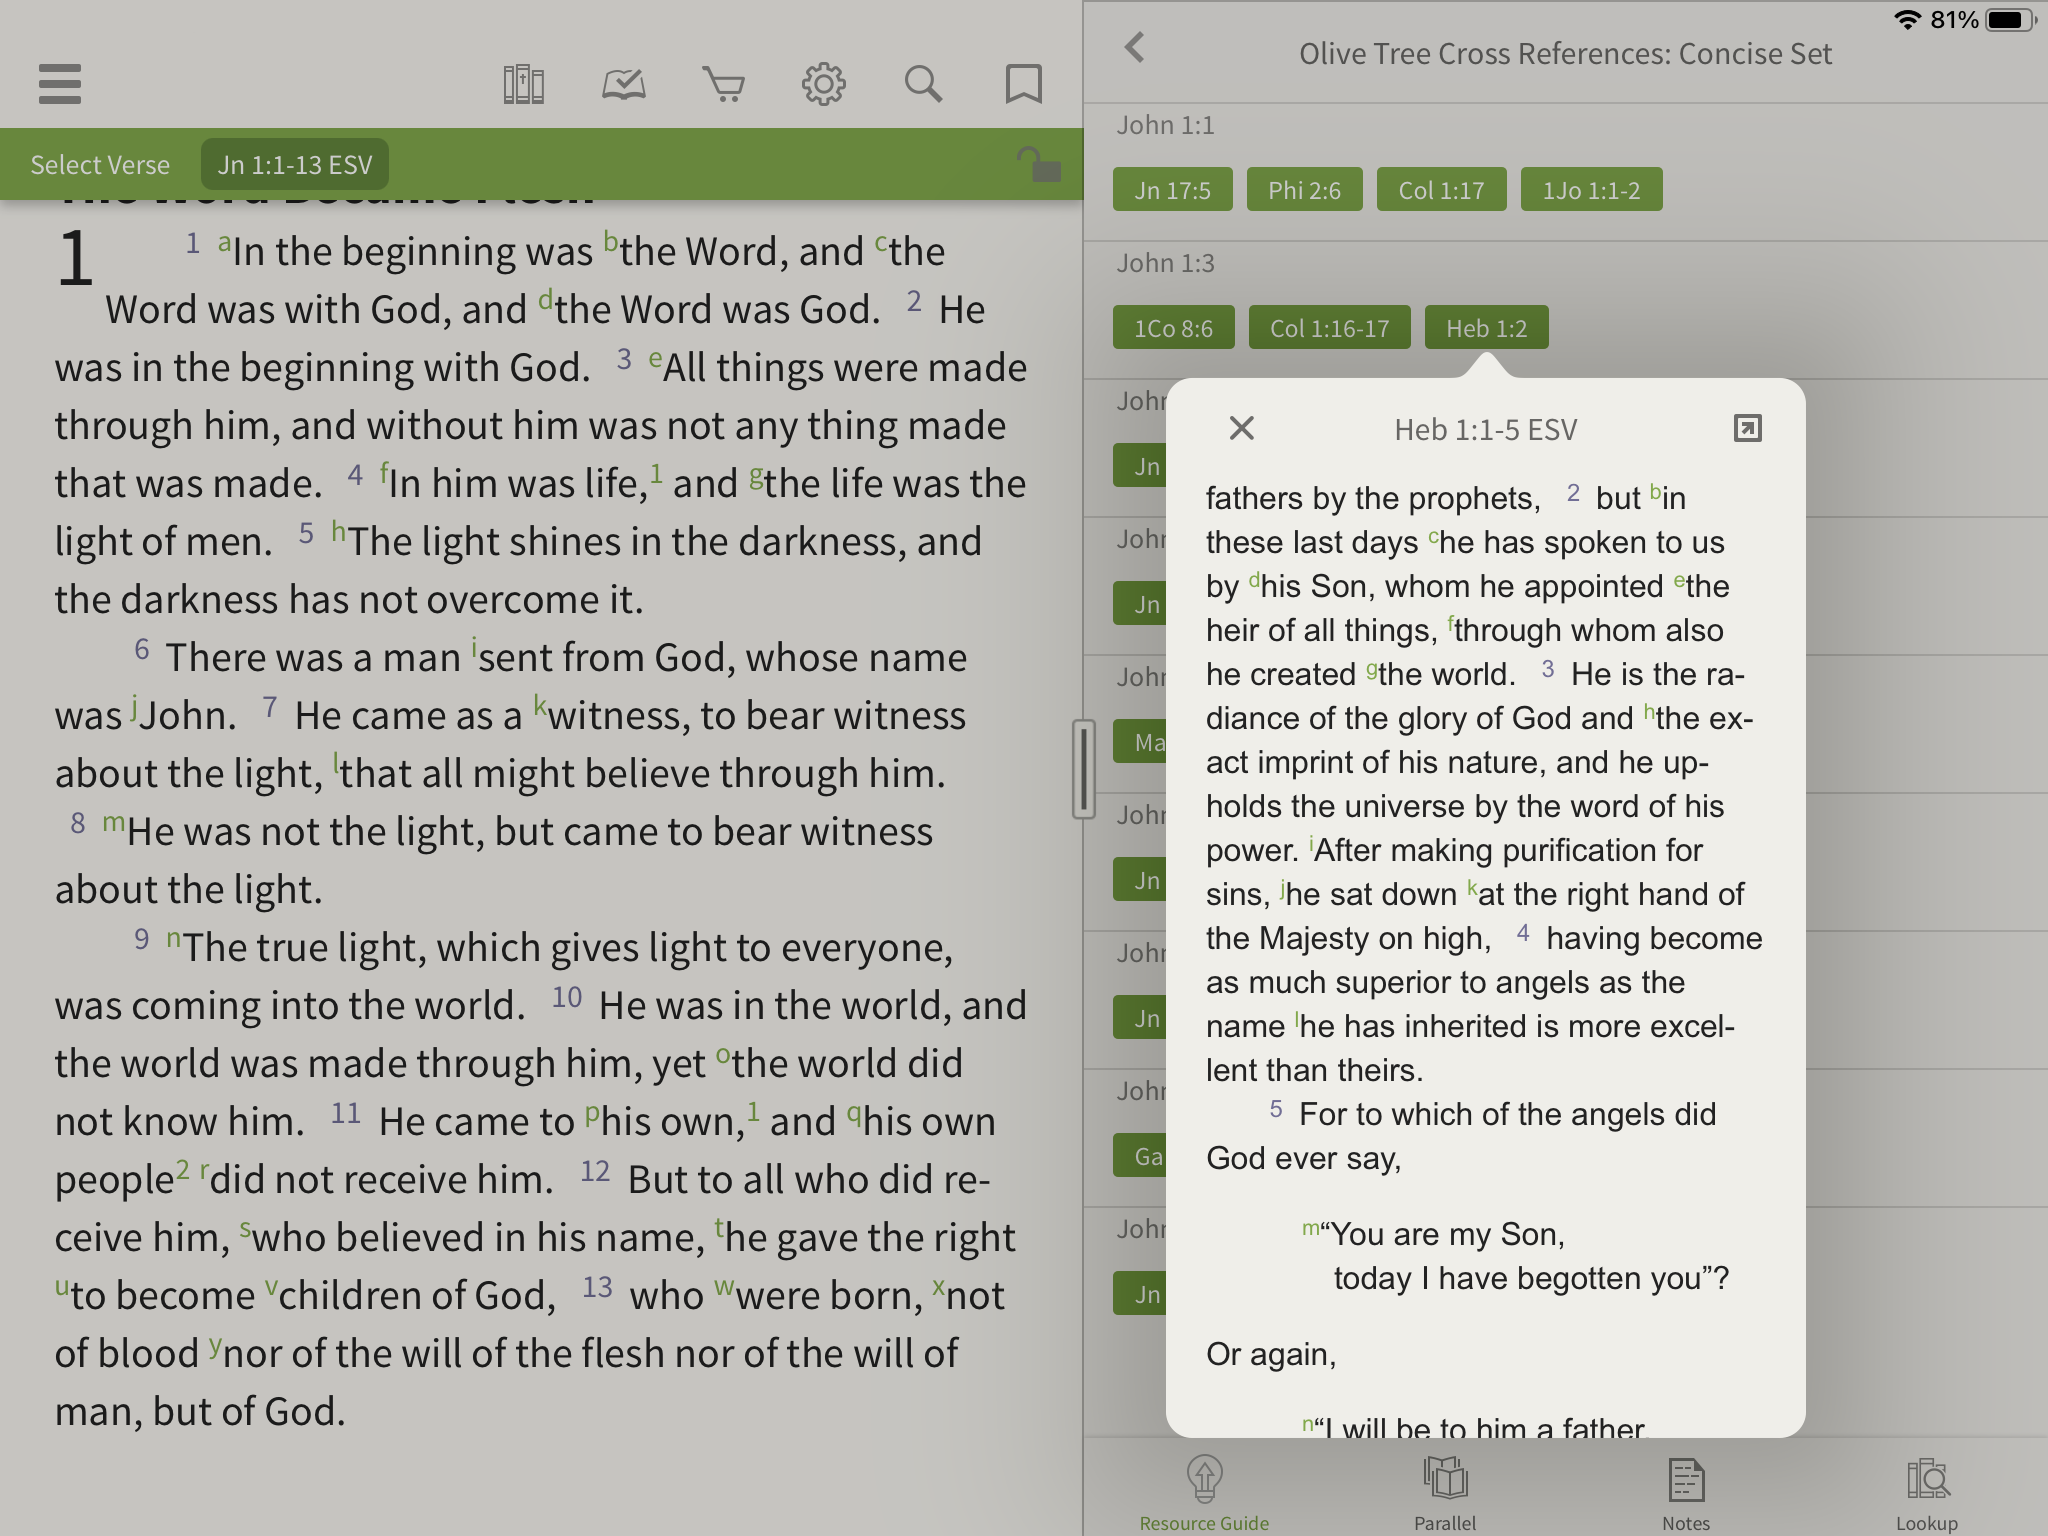Screen dimensions: 2048x1536
Task: Tap cross-reference letter e in verse 3
Action: click(x=655, y=359)
